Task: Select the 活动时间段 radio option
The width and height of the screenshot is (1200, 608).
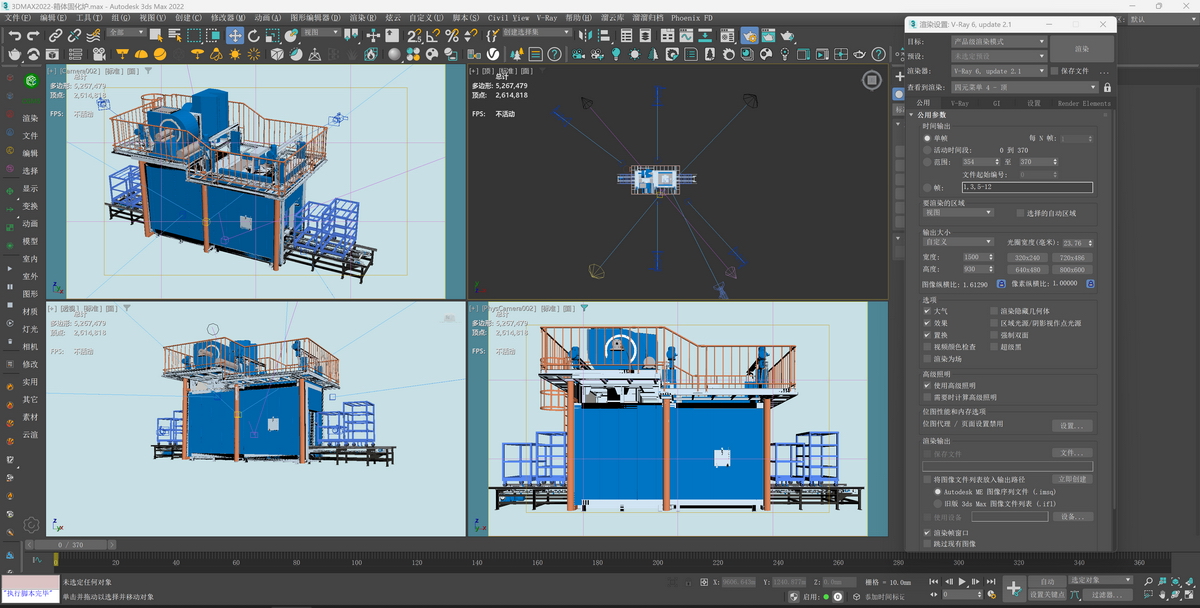Action: click(x=927, y=150)
